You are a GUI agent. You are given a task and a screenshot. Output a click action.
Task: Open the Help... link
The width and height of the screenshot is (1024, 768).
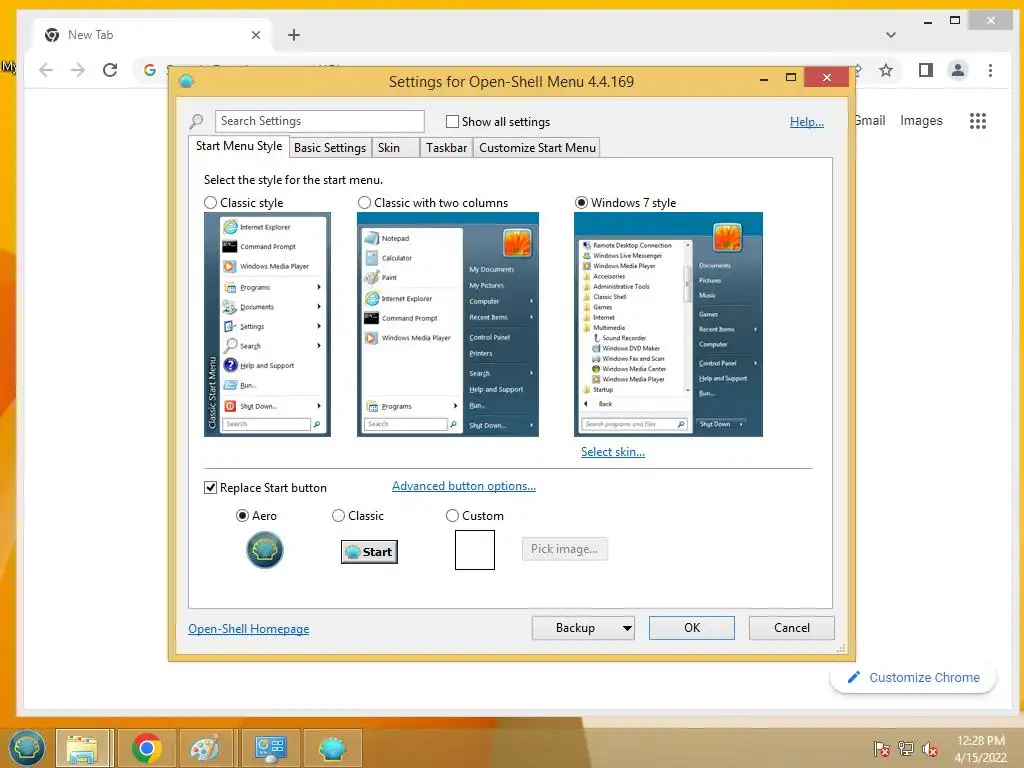(x=807, y=122)
